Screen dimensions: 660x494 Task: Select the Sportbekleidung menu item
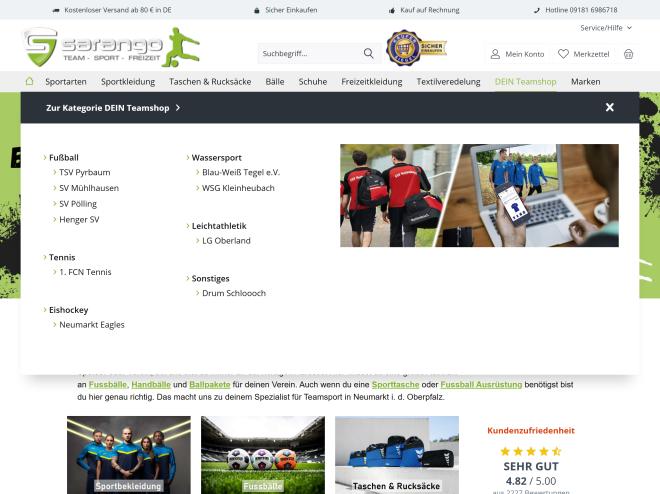point(128,81)
